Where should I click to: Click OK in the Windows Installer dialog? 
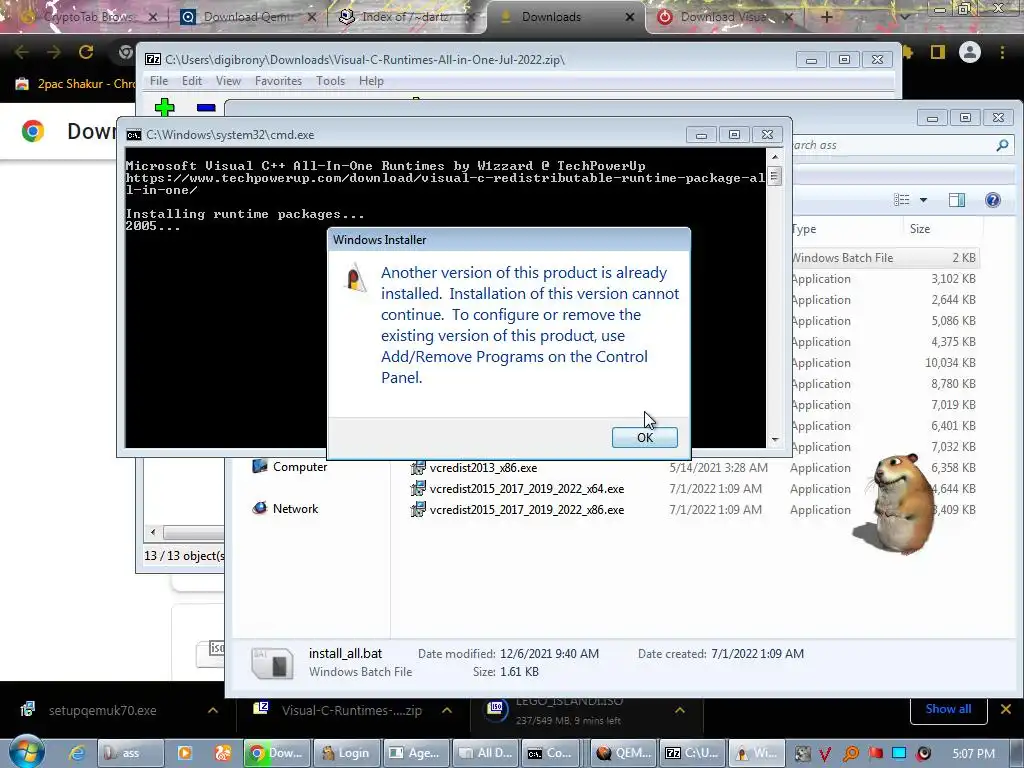645,438
